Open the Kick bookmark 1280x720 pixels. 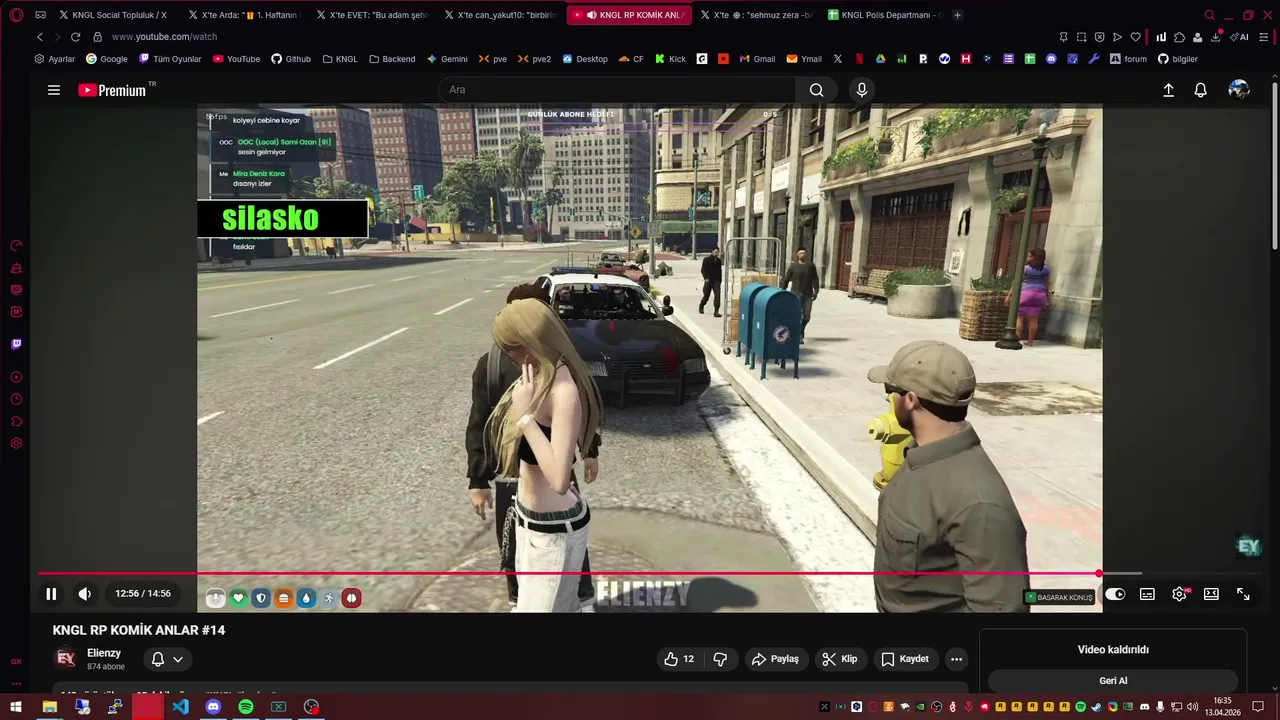[671, 59]
